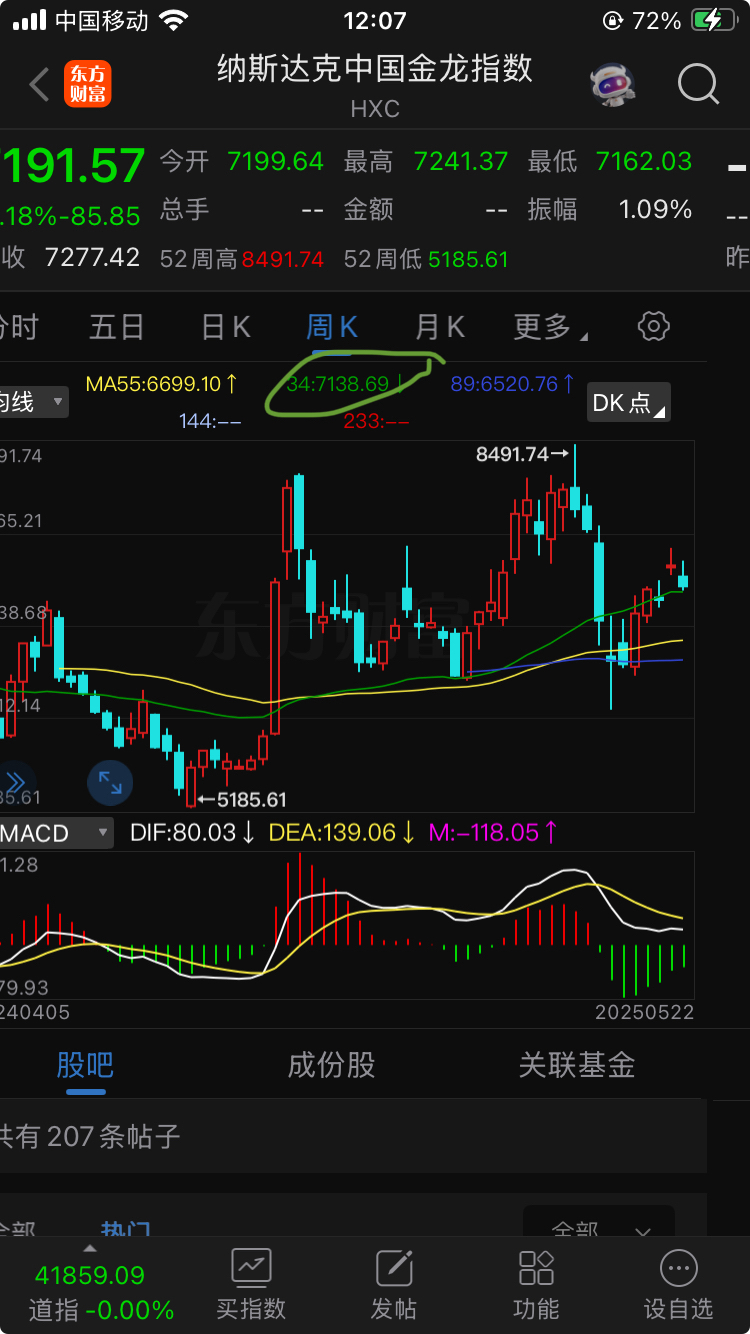Screen dimensions: 750x1334
Task: Tap the 5185.61 low price marker
Action: (x=241, y=799)
